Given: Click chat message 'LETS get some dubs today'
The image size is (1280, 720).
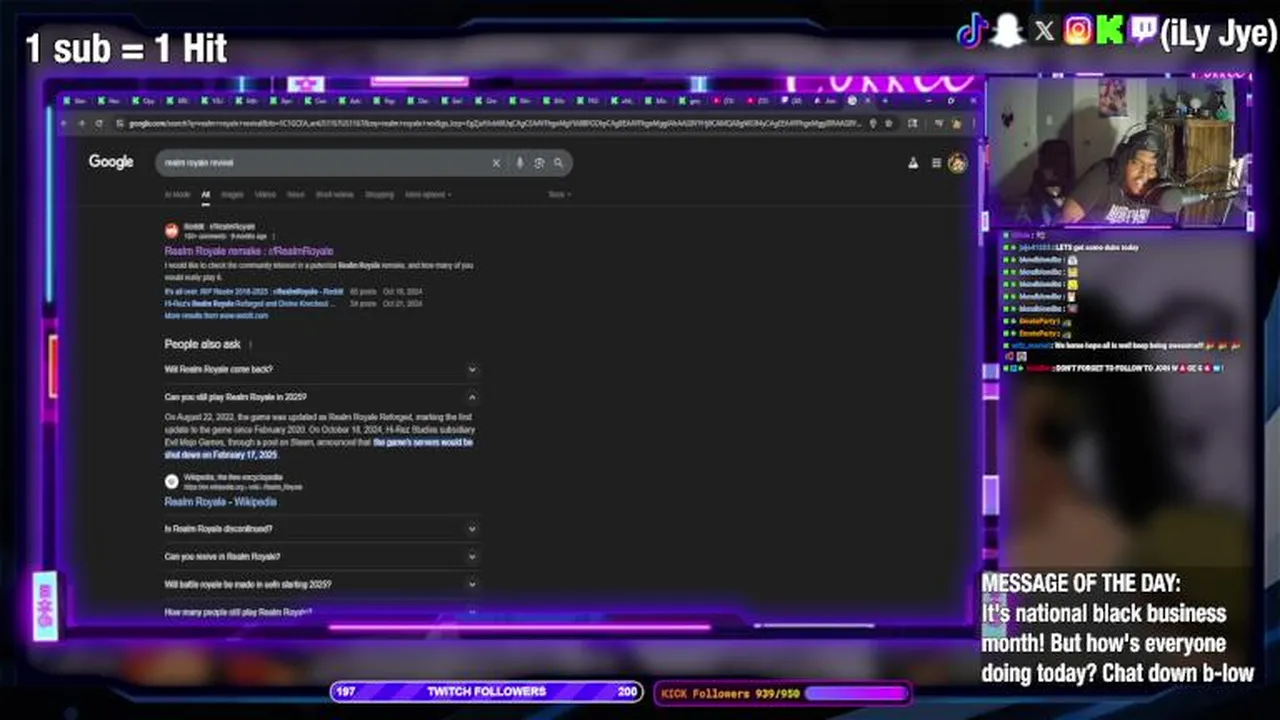Looking at the screenshot, I should tap(1095, 247).
